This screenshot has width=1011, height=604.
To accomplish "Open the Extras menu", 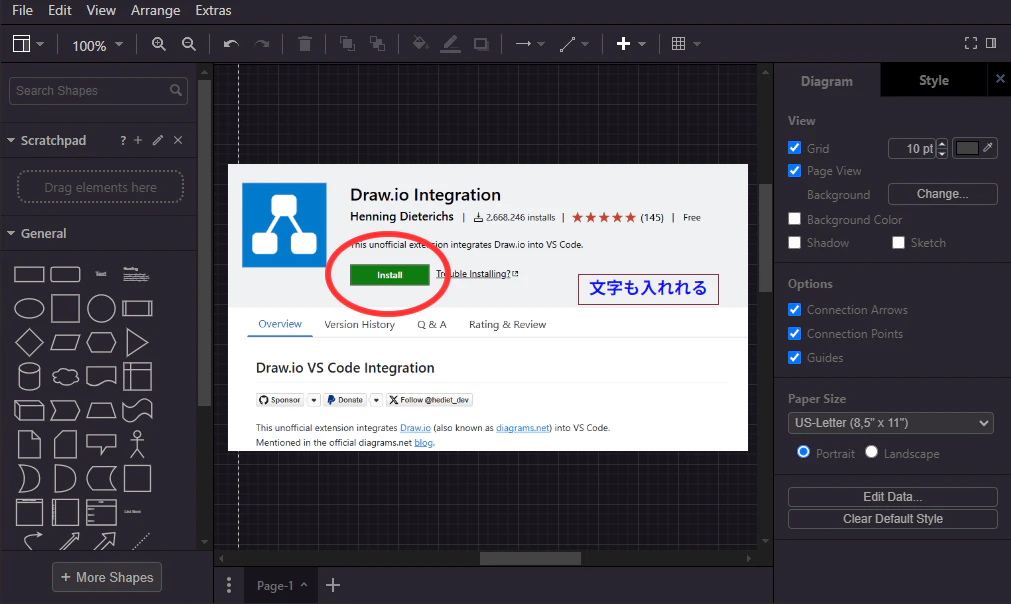I will tap(213, 10).
